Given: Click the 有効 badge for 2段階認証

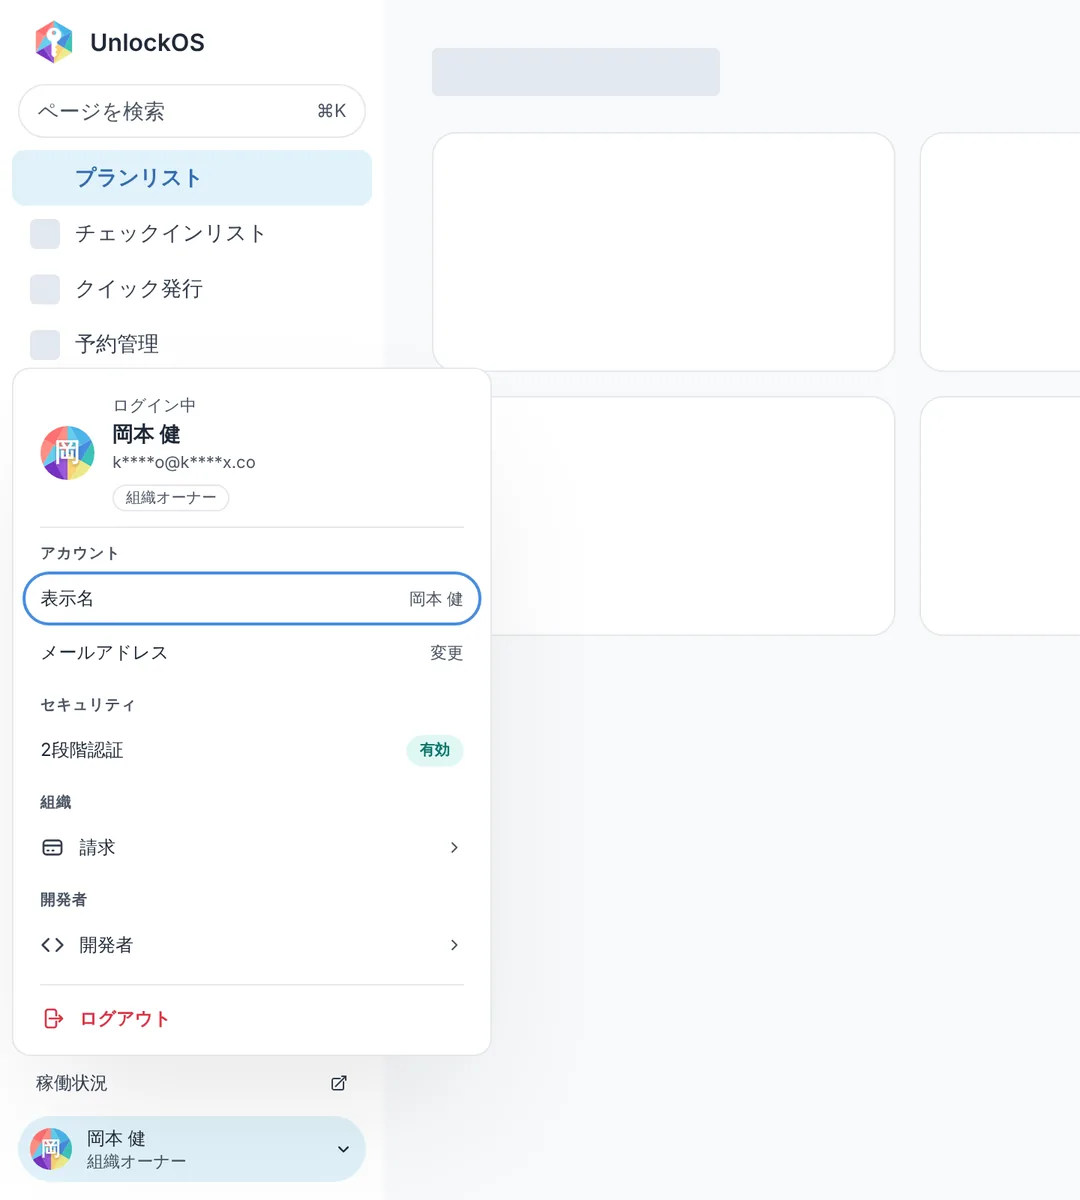Looking at the screenshot, I should coord(435,750).
